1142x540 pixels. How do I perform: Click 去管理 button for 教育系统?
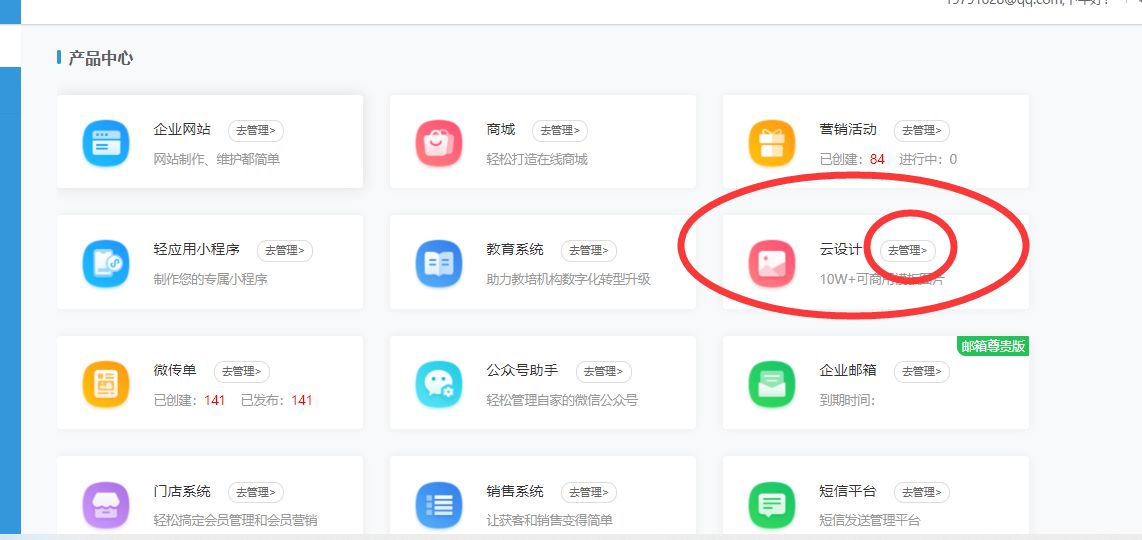588,251
